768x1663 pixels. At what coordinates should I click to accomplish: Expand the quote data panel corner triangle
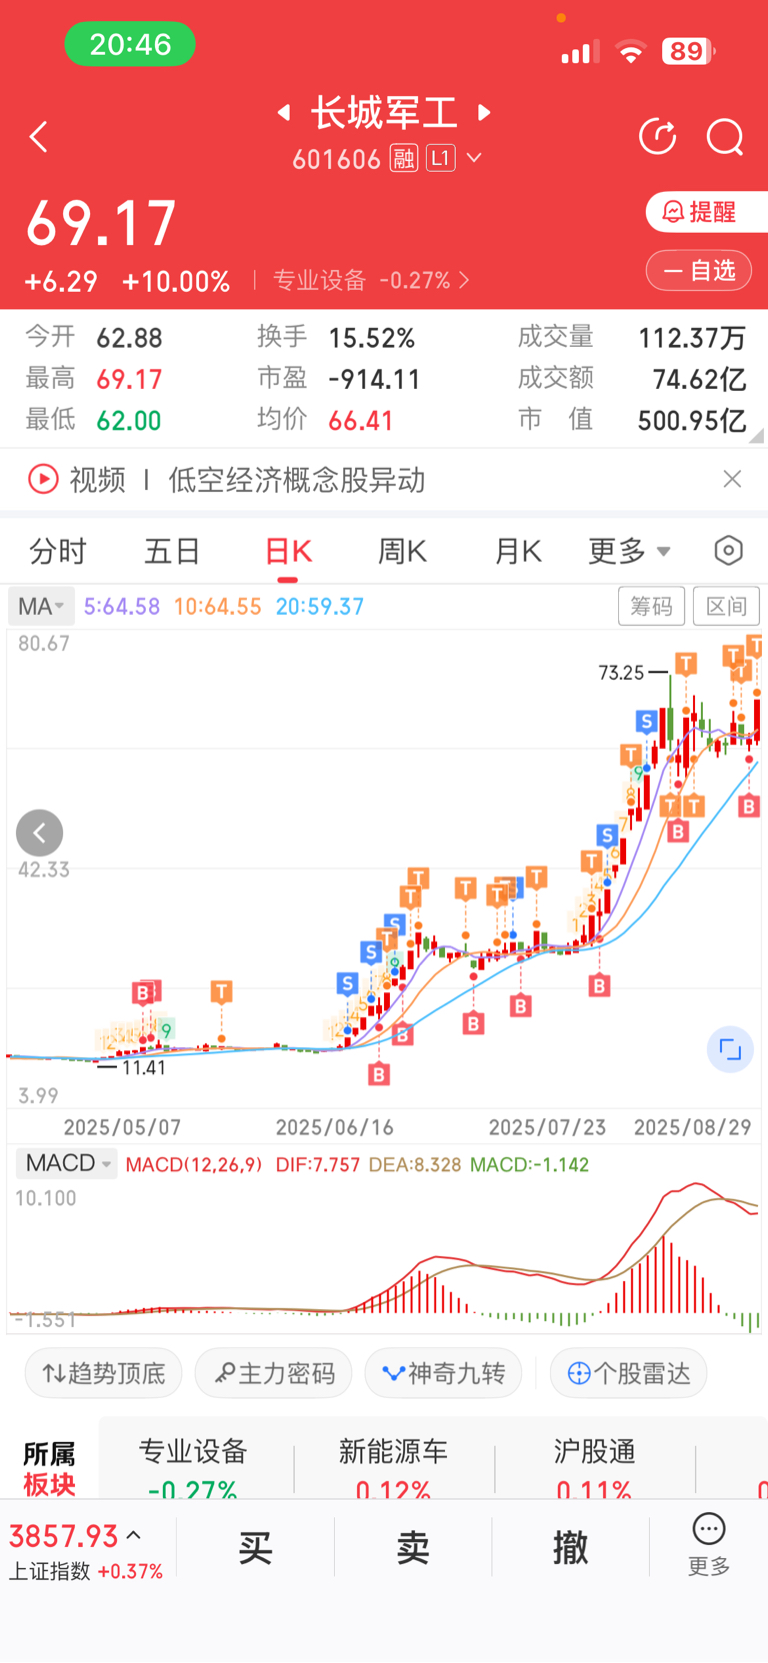click(757, 435)
